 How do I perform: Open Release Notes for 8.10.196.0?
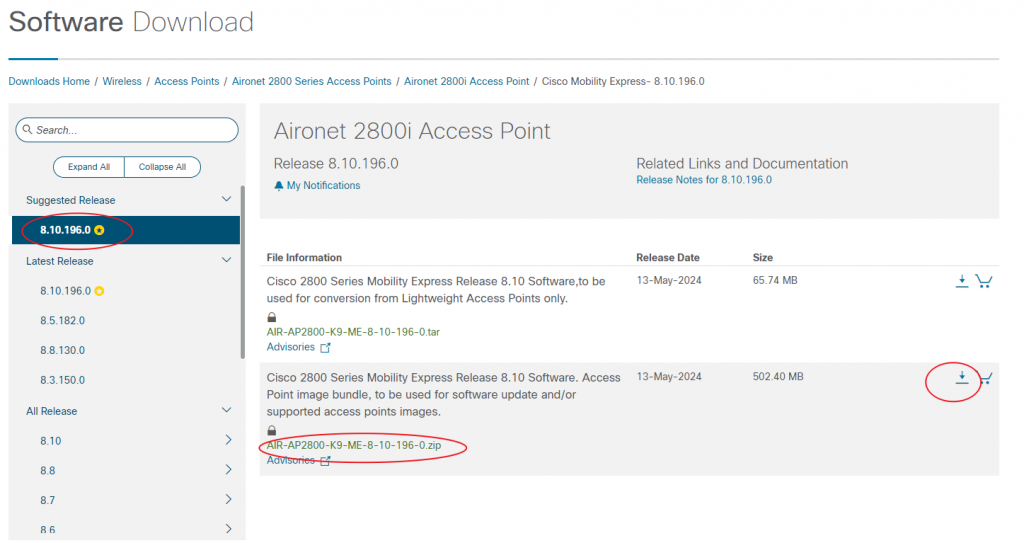click(x=703, y=180)
